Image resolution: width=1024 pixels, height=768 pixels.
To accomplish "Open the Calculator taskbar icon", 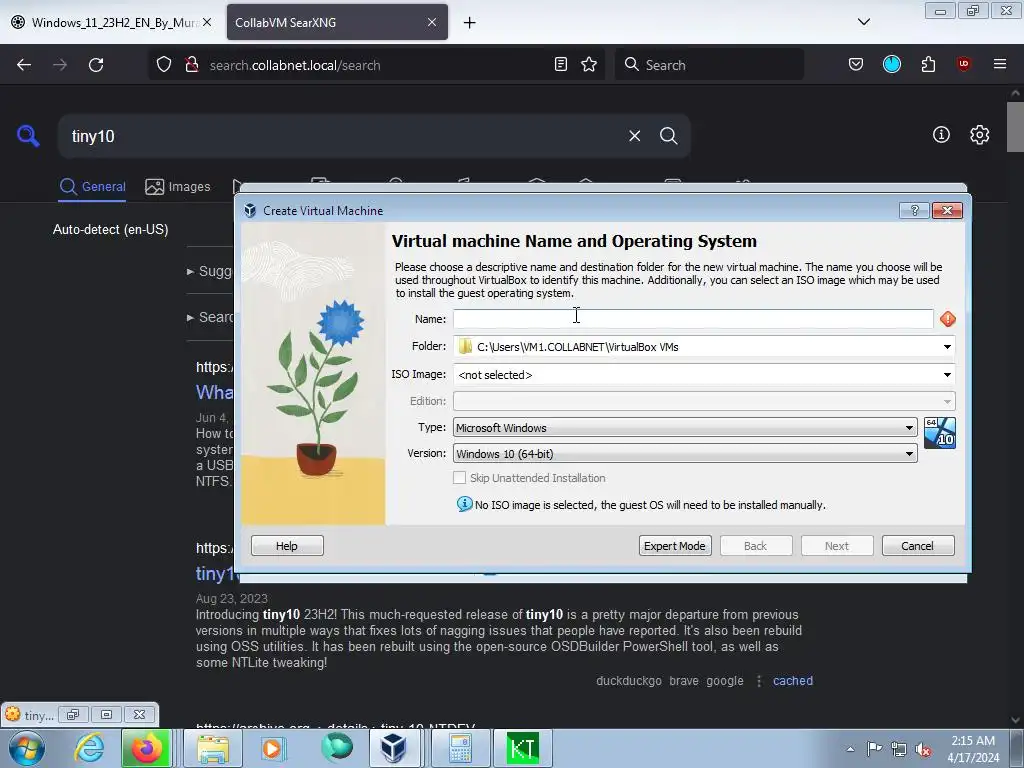I will pos(460,748).
